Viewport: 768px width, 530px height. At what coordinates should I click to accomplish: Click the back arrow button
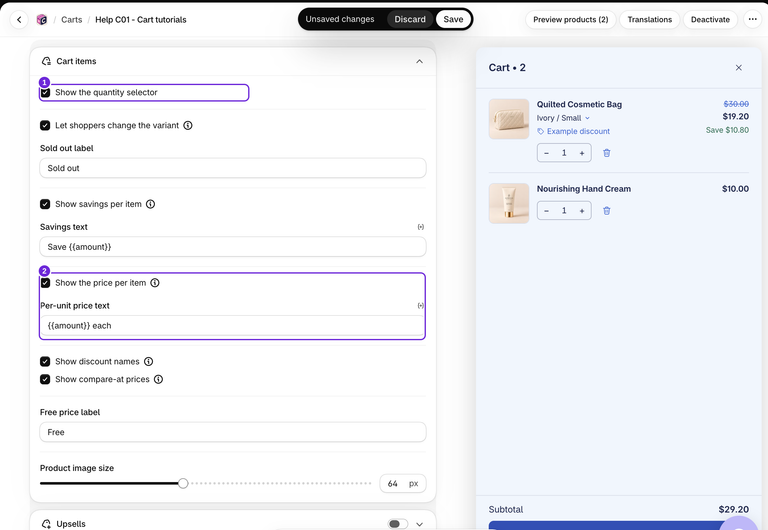click(19, 20)
